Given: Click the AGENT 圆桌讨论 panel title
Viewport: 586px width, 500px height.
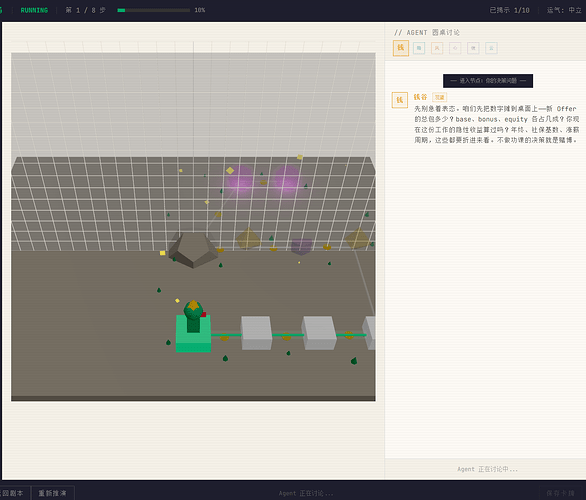Looking at the screenshot, I should pos(427,33).
